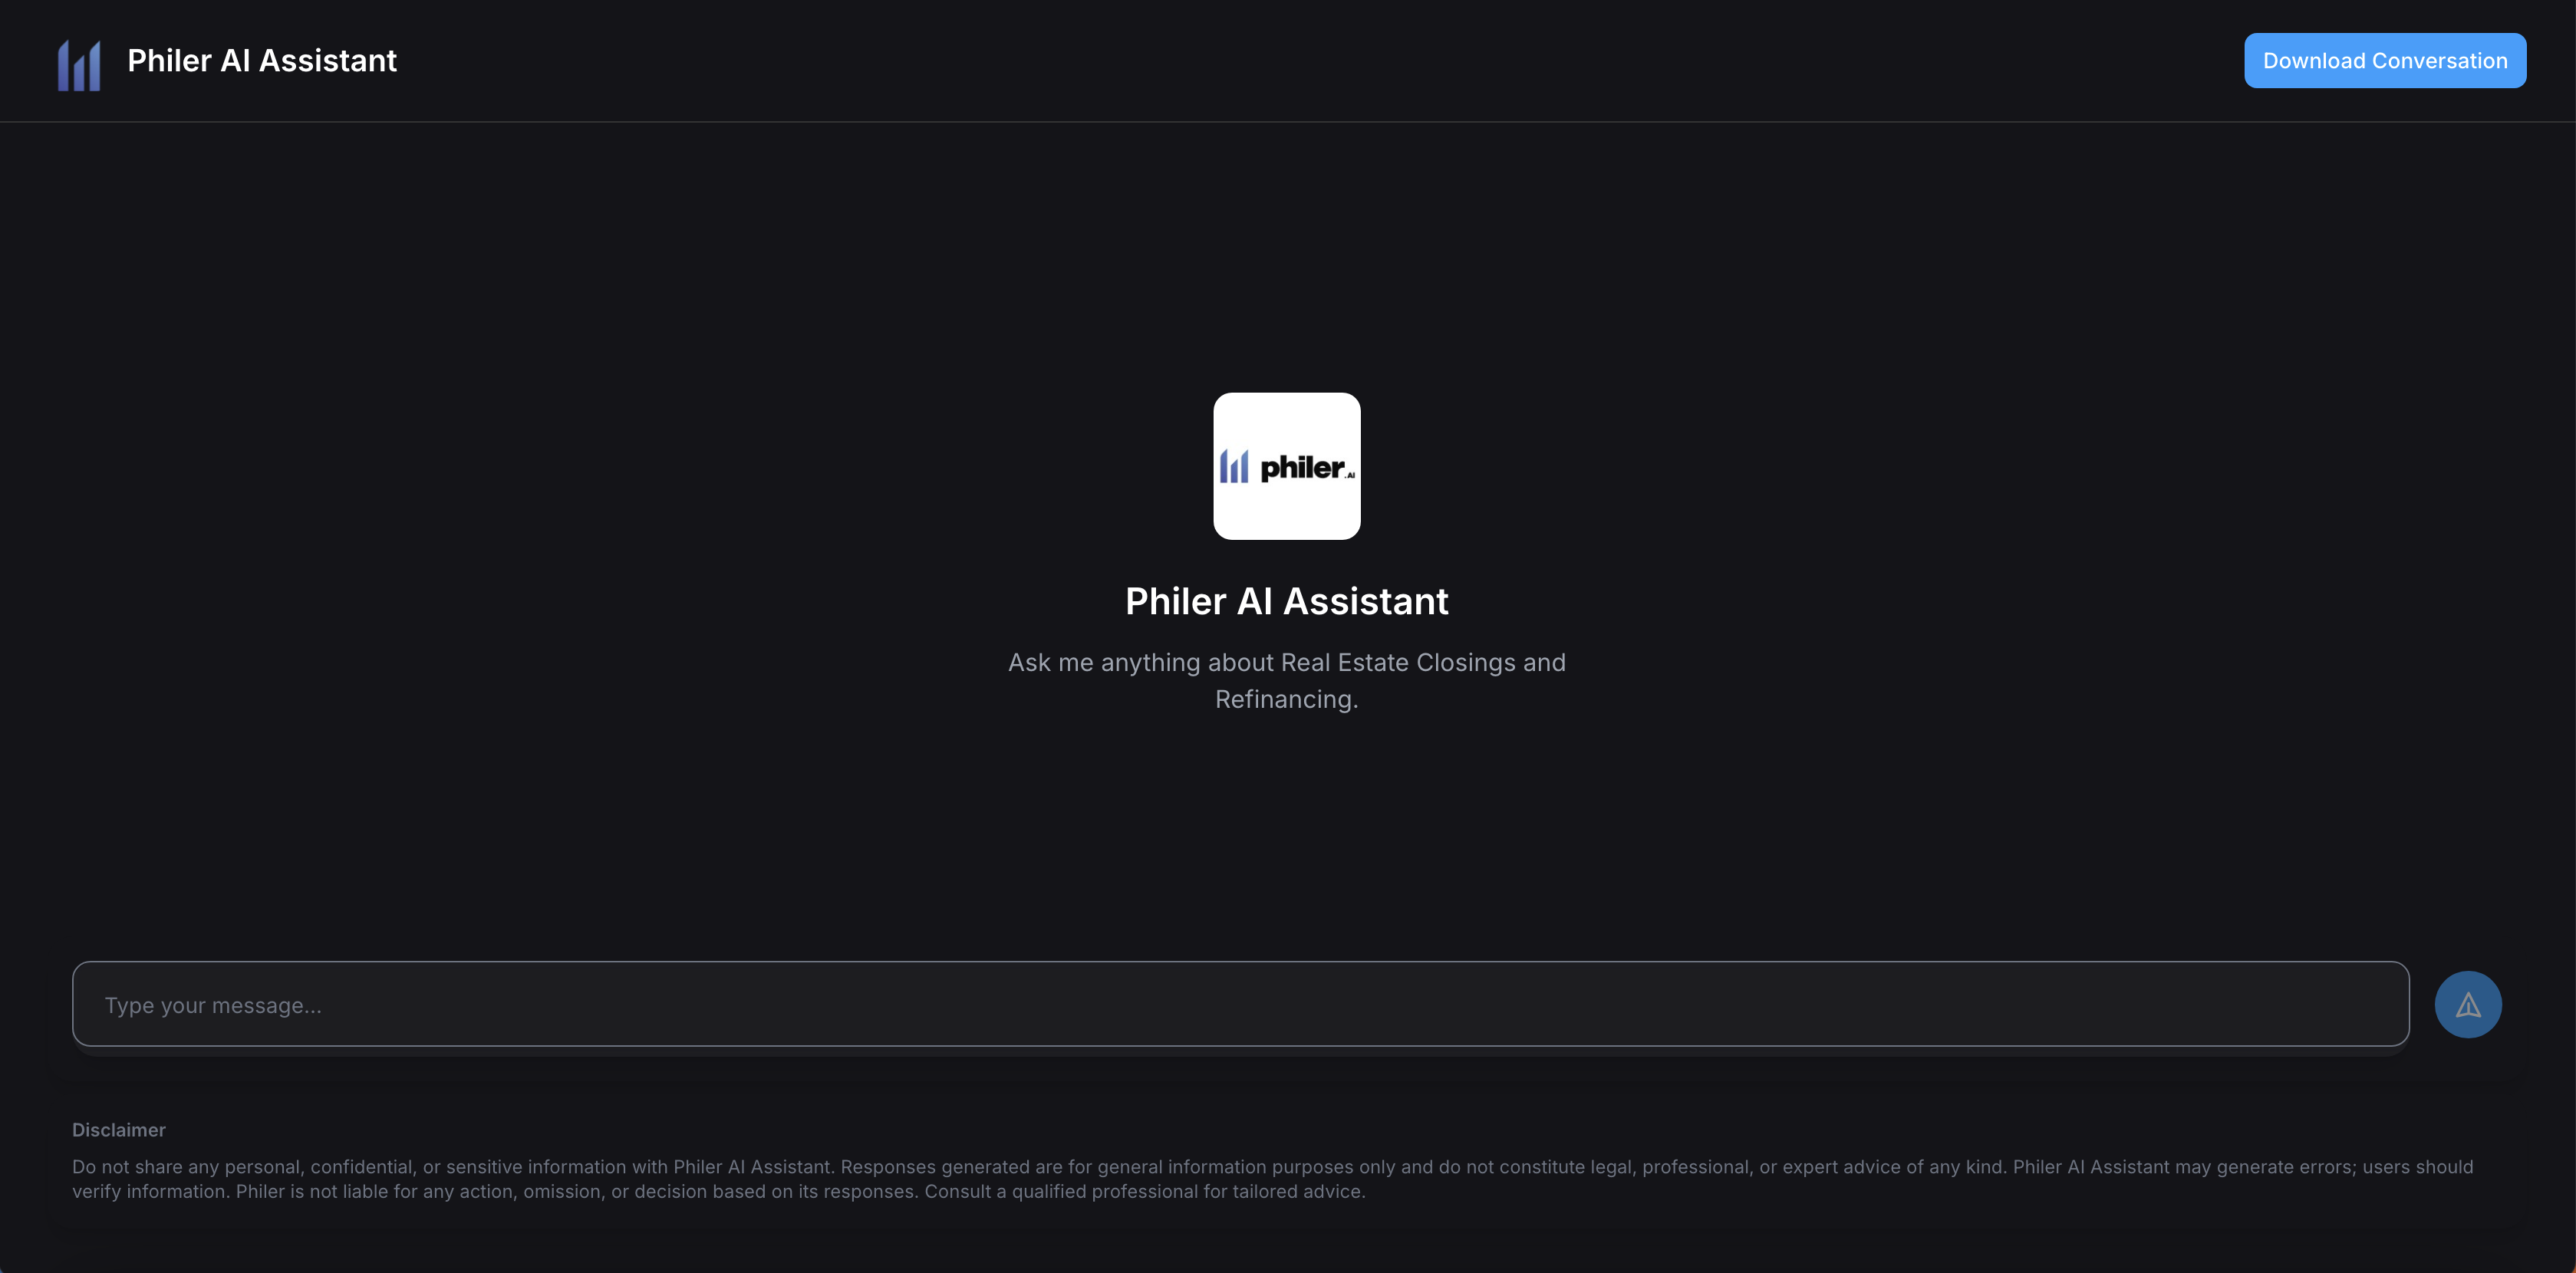Click the header title 'Philer AI Assistant'
Viewport: 2576px width, 1273px height.
[x=262, y=61]
